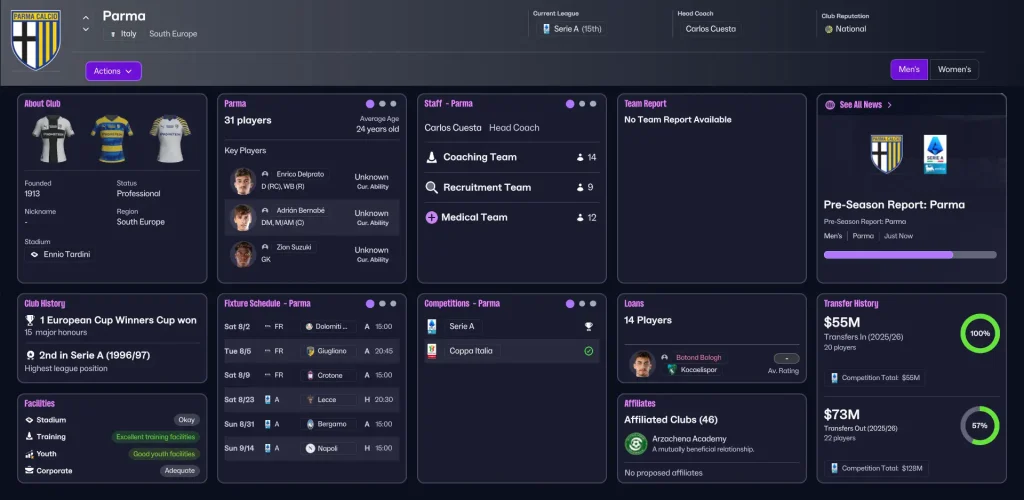Open the Serie A competition row

(511, 326)
